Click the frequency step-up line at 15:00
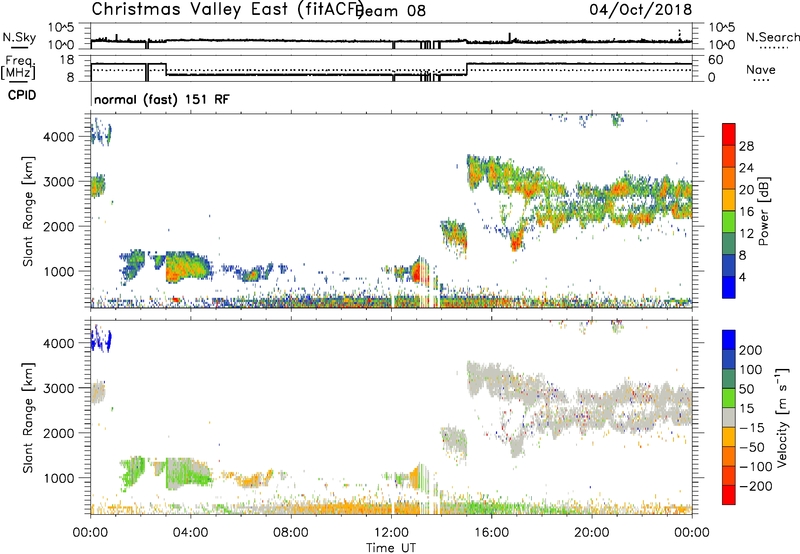800x554 pixels. click(467, 69)
